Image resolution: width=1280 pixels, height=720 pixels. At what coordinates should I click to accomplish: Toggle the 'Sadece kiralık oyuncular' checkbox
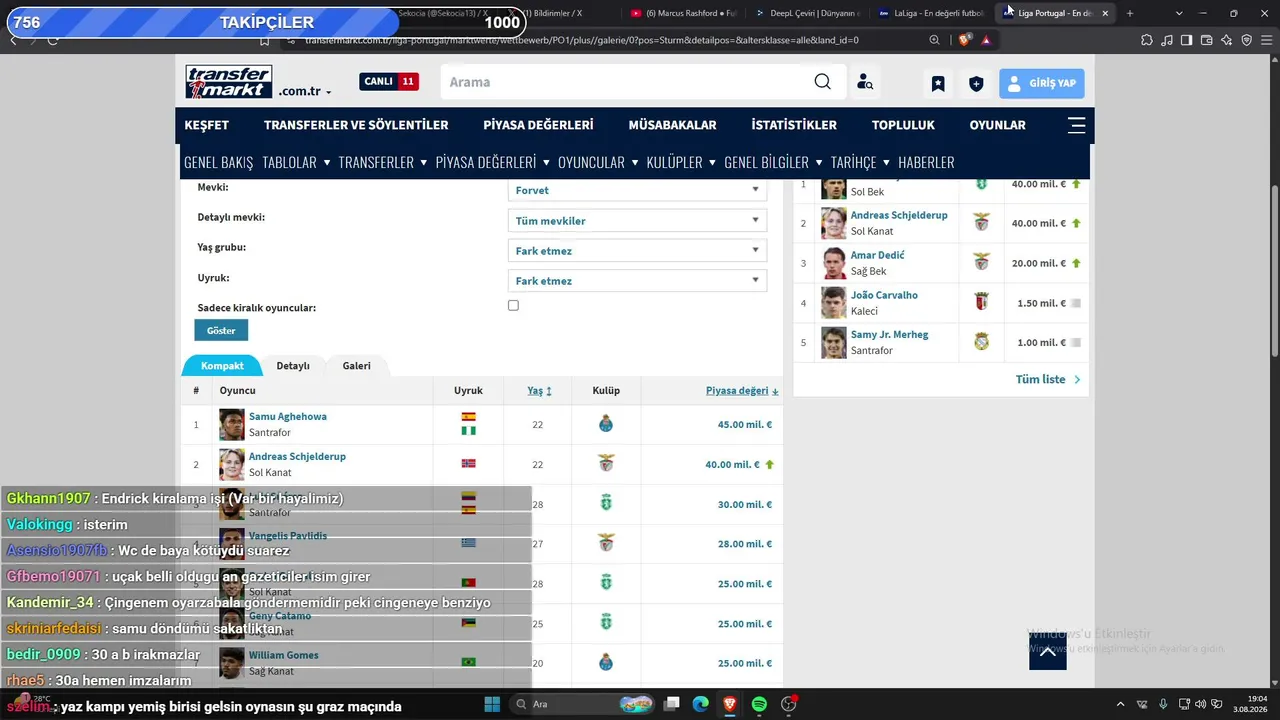513,305
